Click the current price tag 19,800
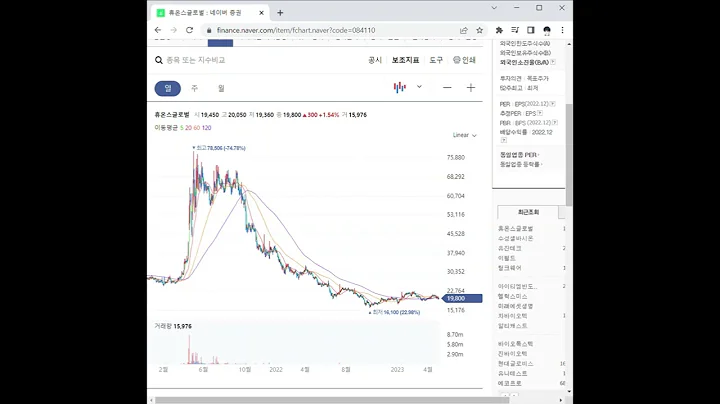Viewport: 720px width, 404px height. point(463,298)
